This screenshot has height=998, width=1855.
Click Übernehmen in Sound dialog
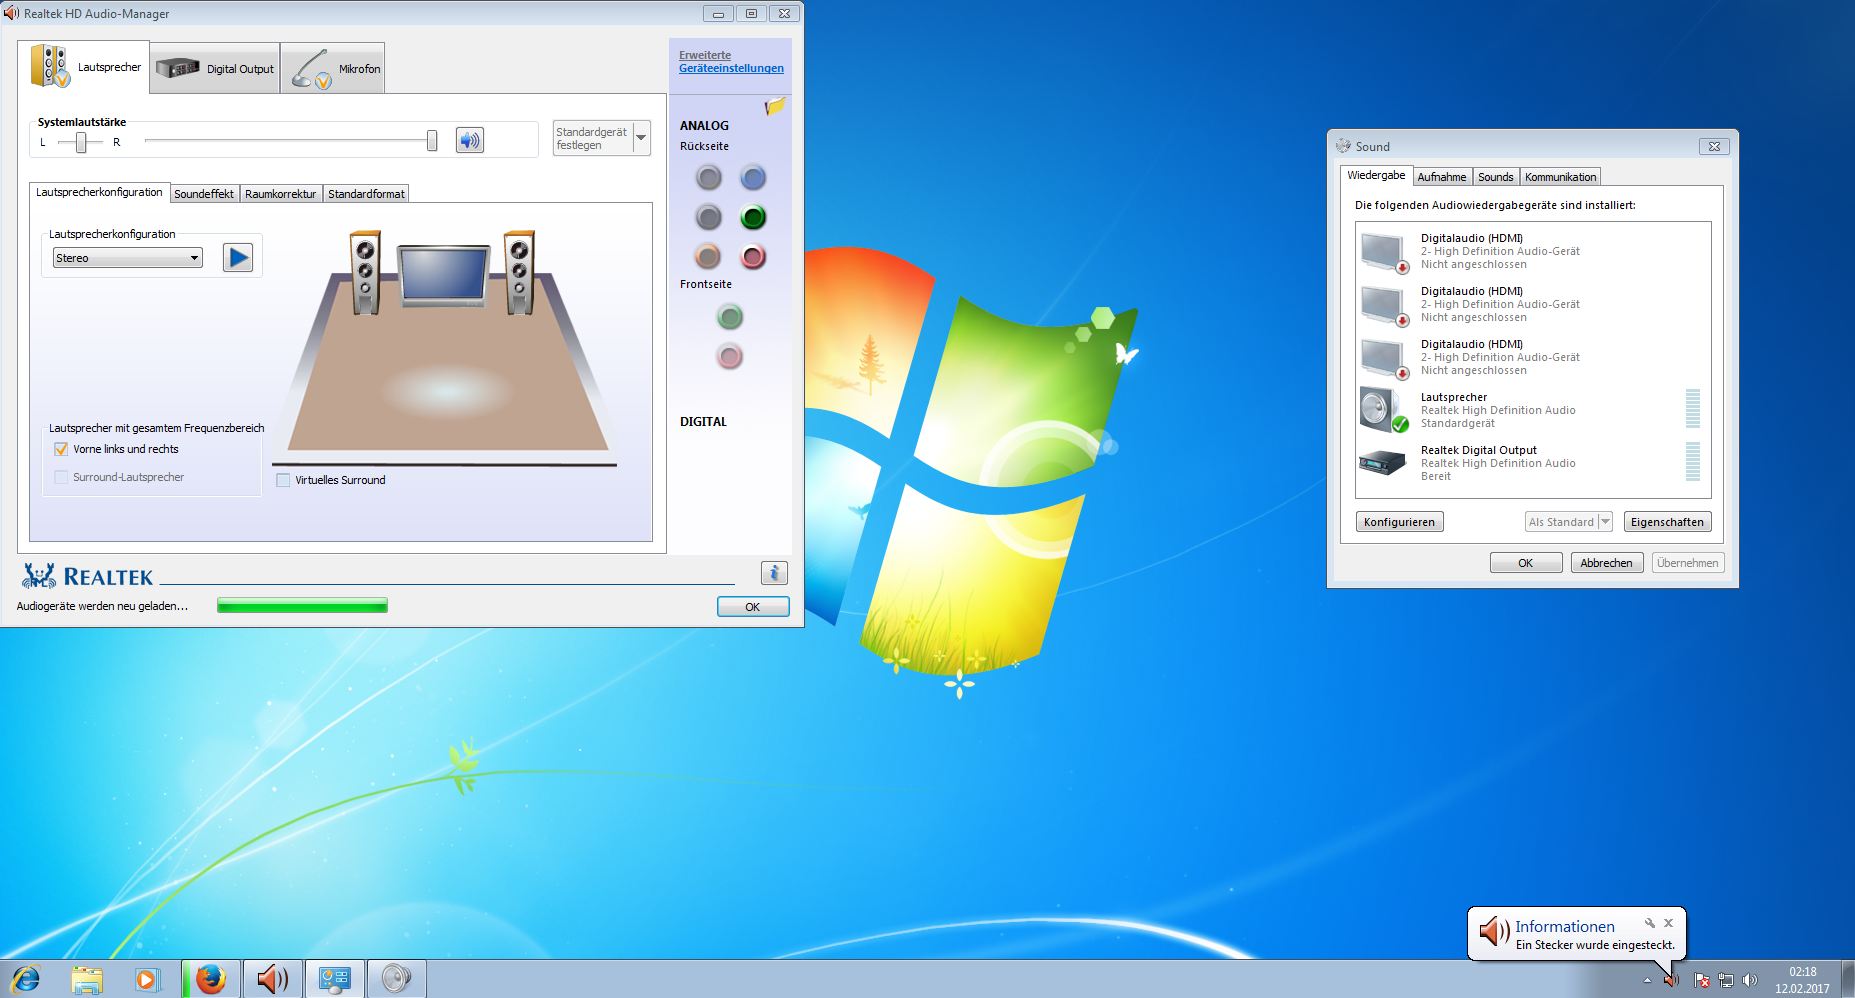[1688, 563]
